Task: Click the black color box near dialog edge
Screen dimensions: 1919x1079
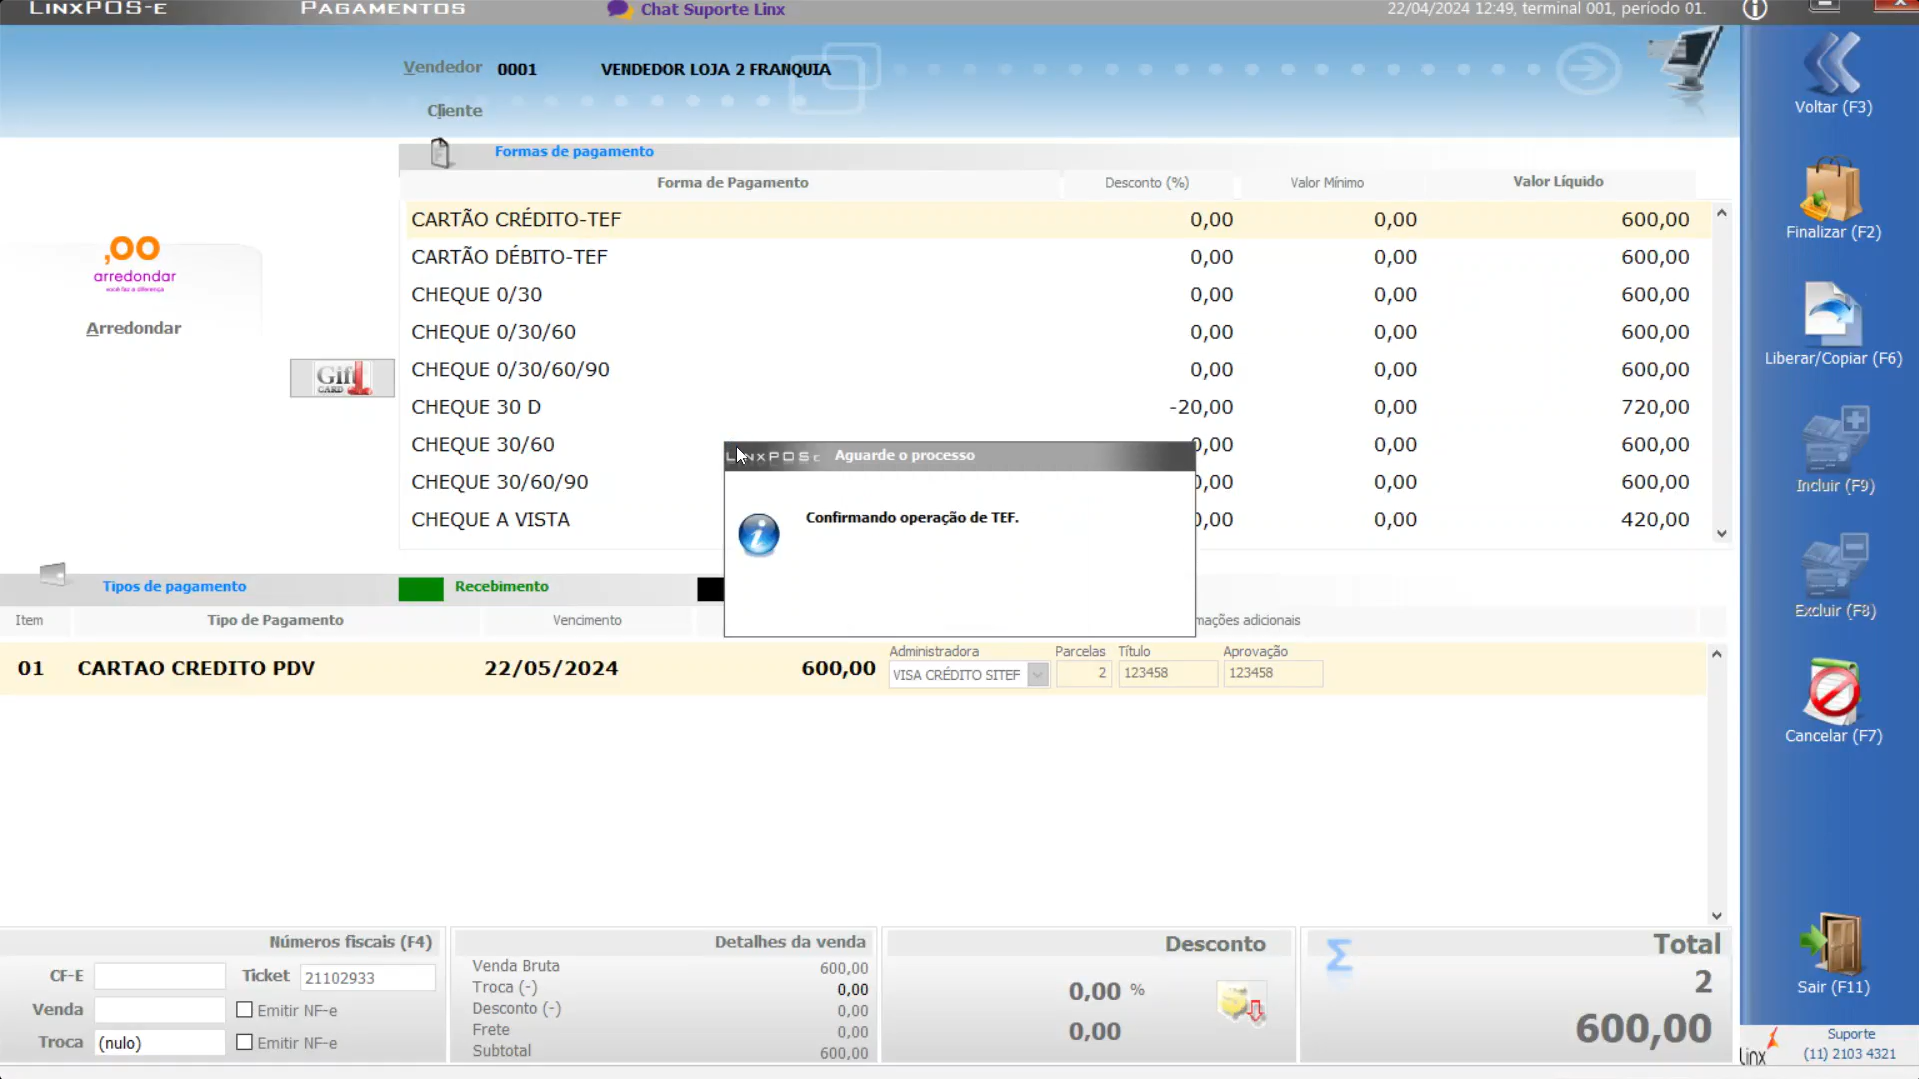Action: [710, 589]
